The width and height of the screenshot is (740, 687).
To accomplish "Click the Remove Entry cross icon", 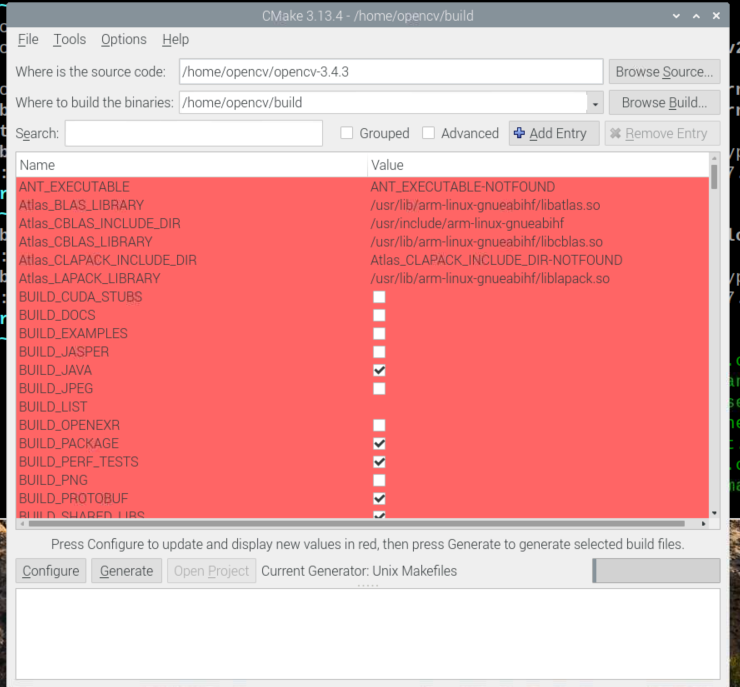I will (615, 134).
